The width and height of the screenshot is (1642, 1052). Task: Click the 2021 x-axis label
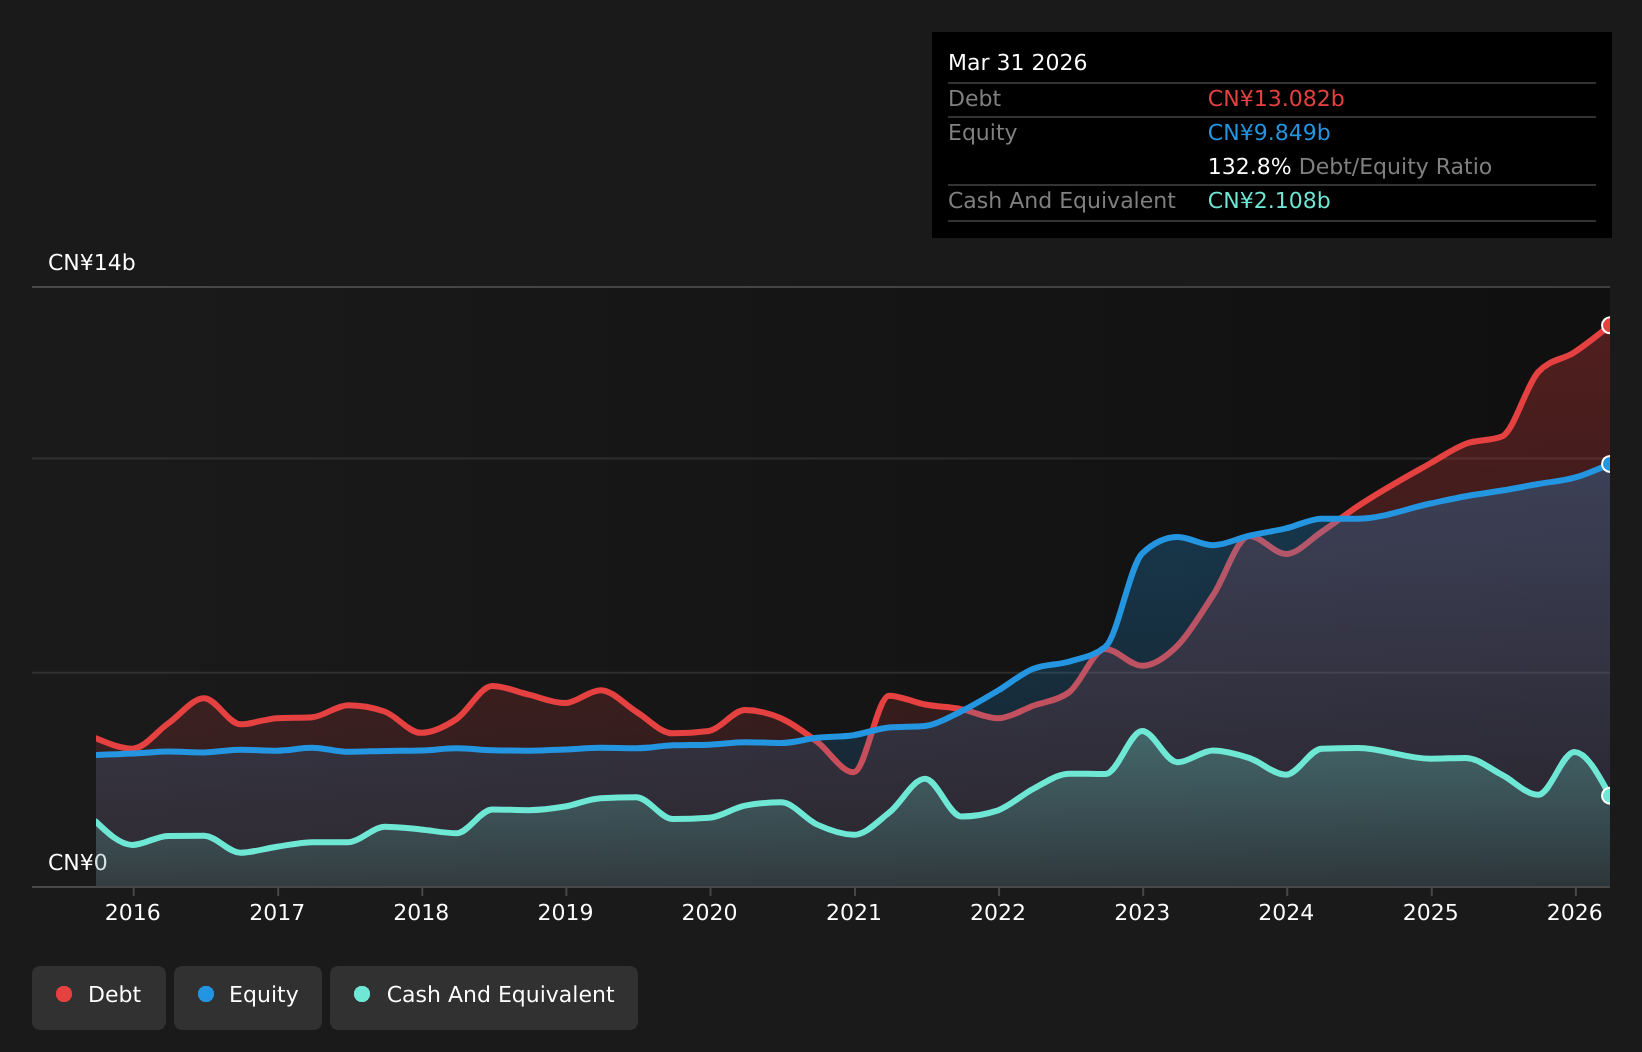tap(854, 913)
